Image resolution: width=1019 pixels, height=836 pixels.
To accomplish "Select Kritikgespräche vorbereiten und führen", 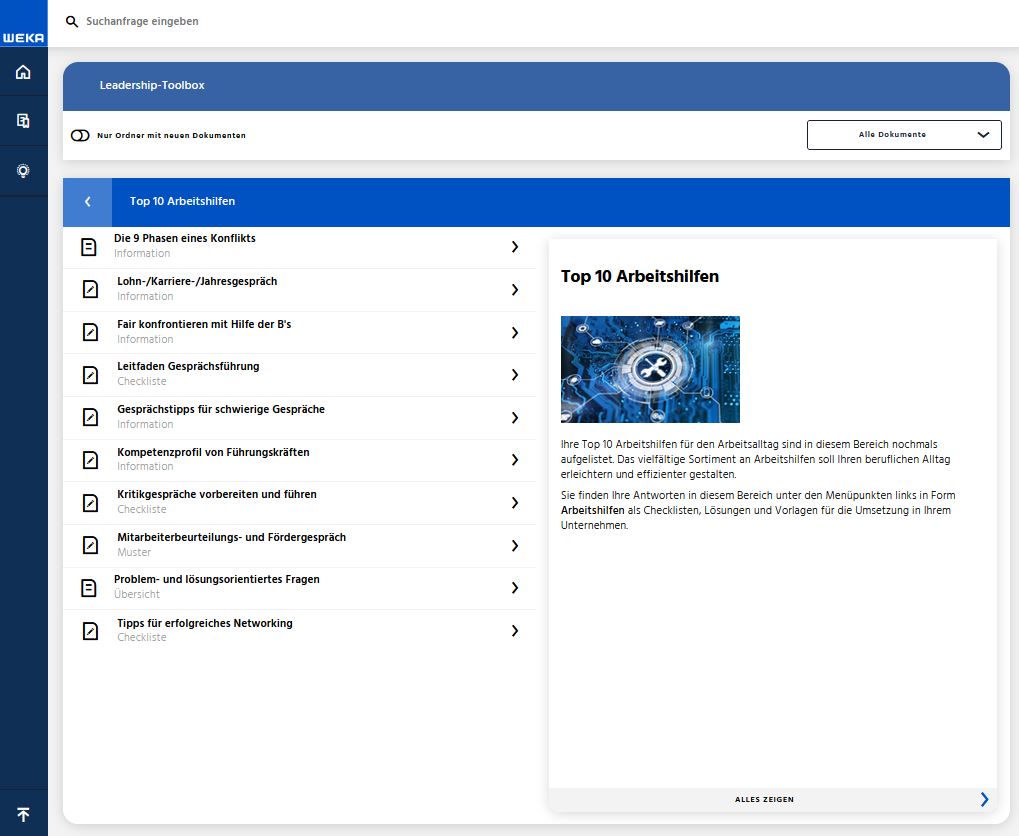I will (x=216, y=495).
